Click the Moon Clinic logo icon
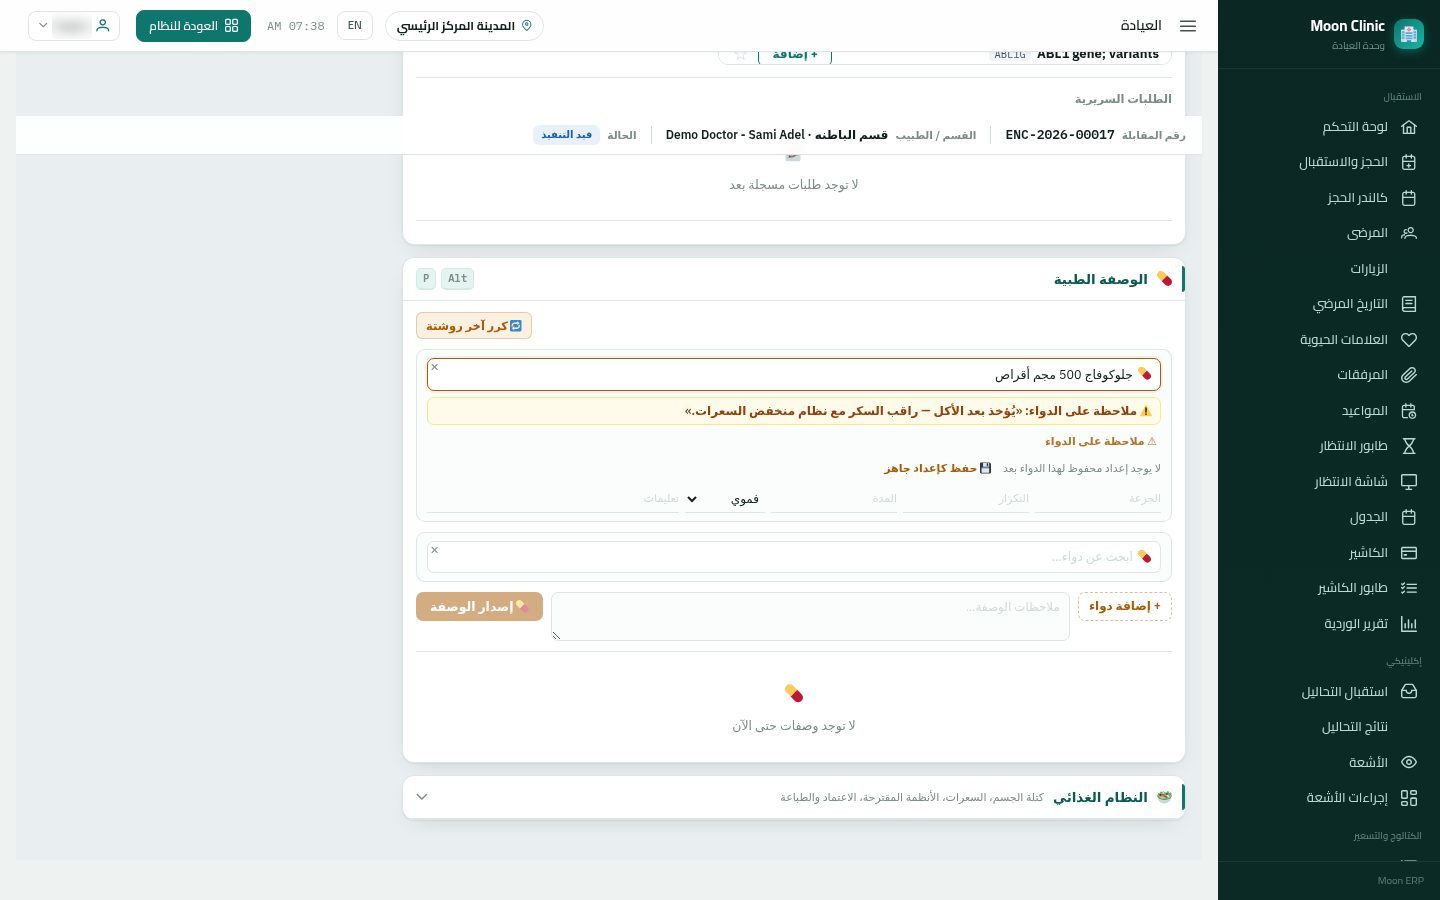Screen dimensions: 1440x900 tap(1408, 34)
